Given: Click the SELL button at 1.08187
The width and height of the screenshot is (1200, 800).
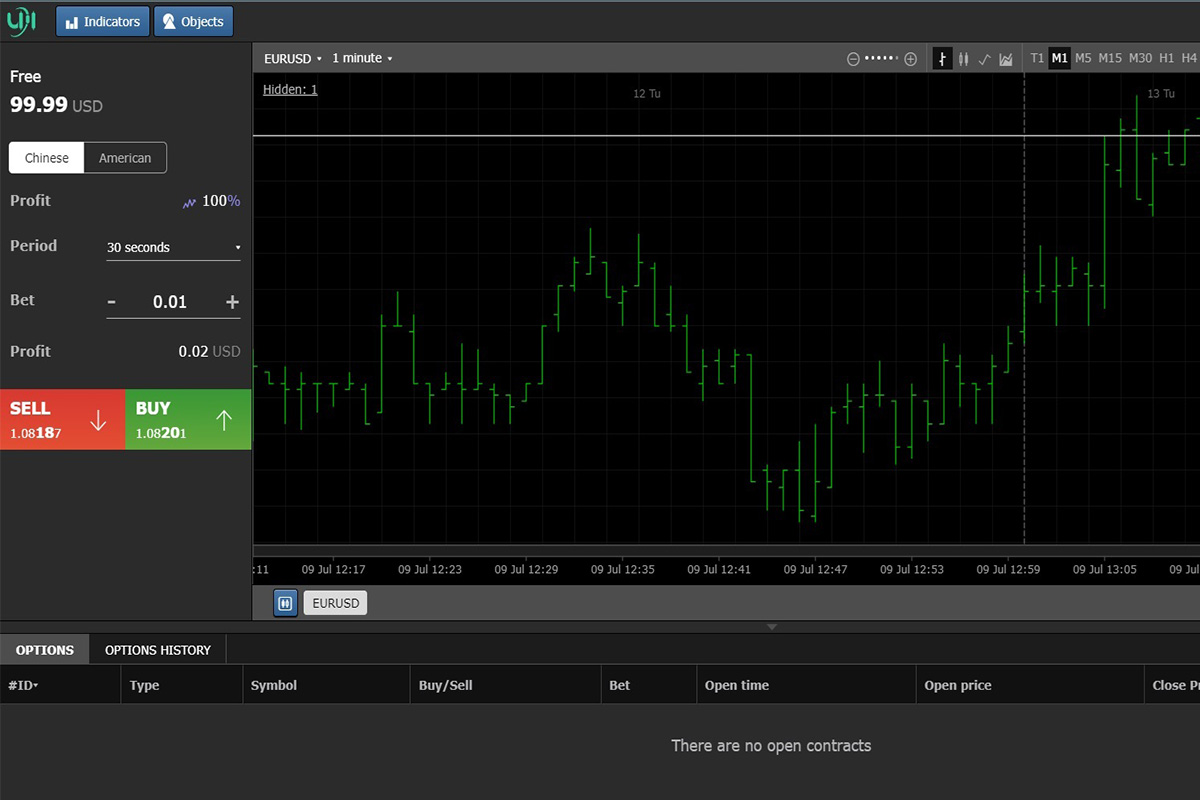Looking at the screenshot, I should [62, 419].
